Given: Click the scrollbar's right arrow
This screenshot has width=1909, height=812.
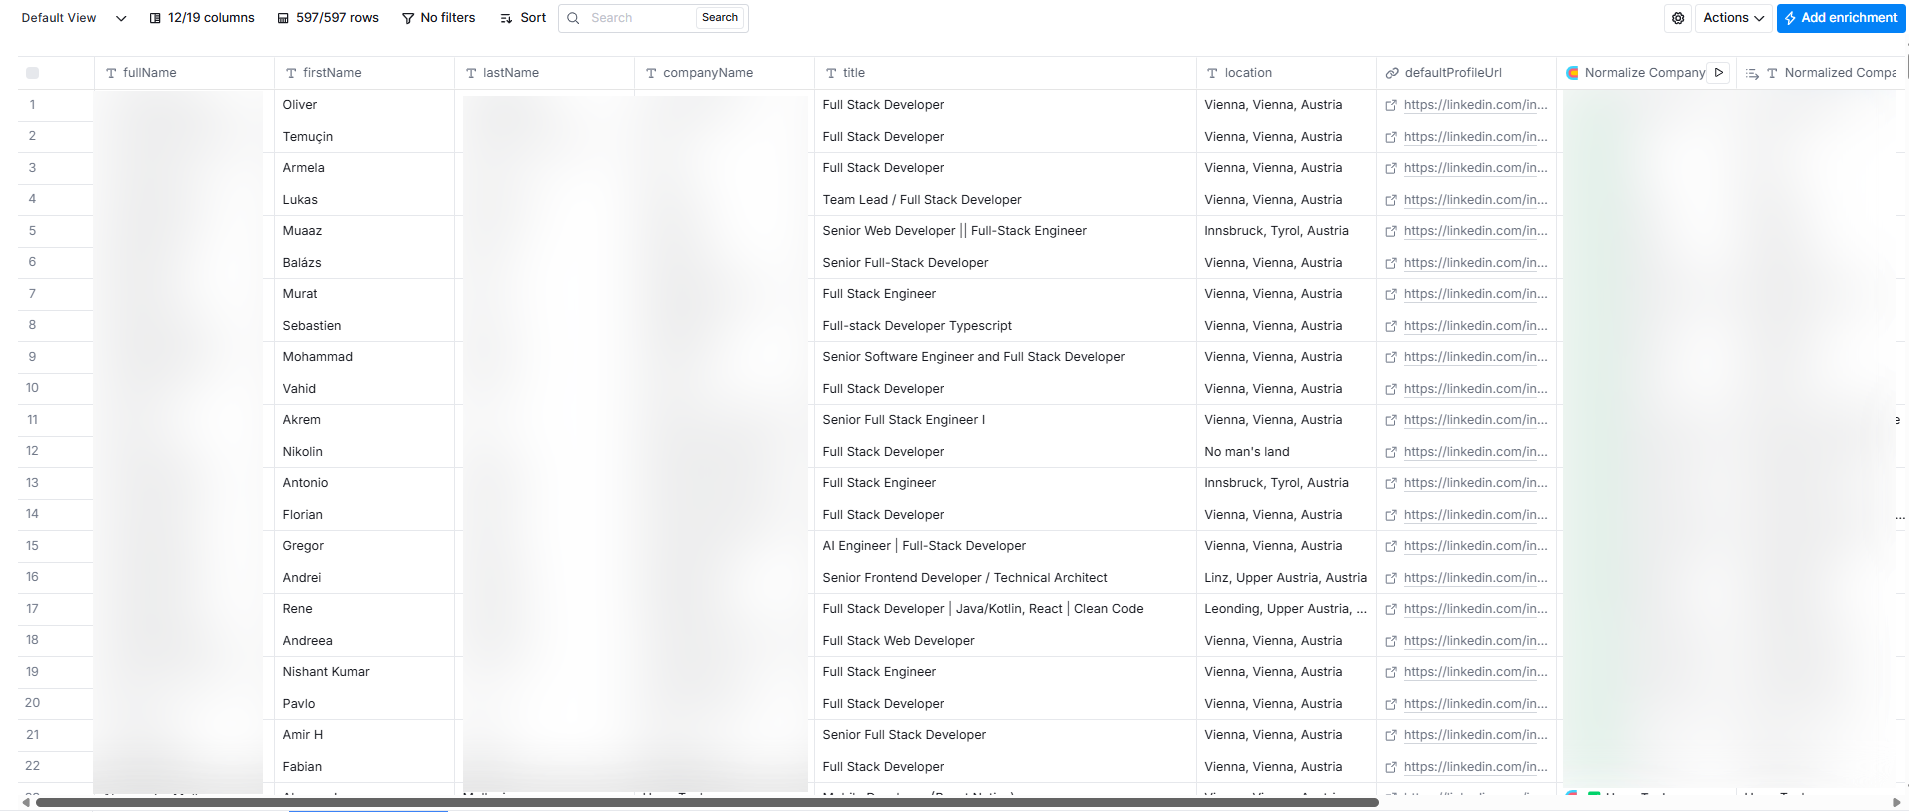Looking at the screenshot, I should pyautogui.click(x=1896, y=802).
